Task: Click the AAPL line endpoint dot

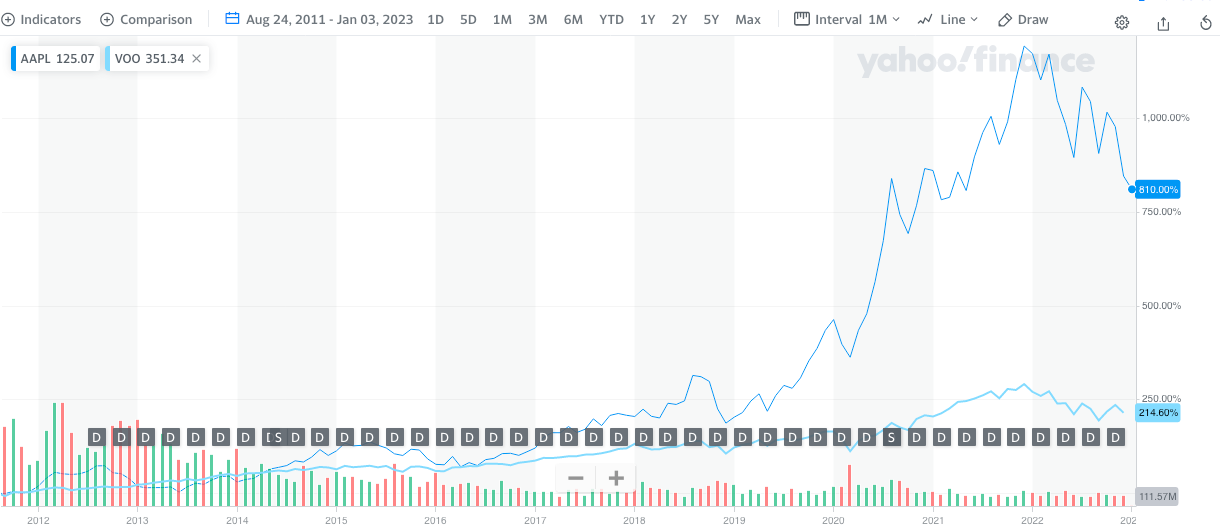Action: pos(1132,189)
